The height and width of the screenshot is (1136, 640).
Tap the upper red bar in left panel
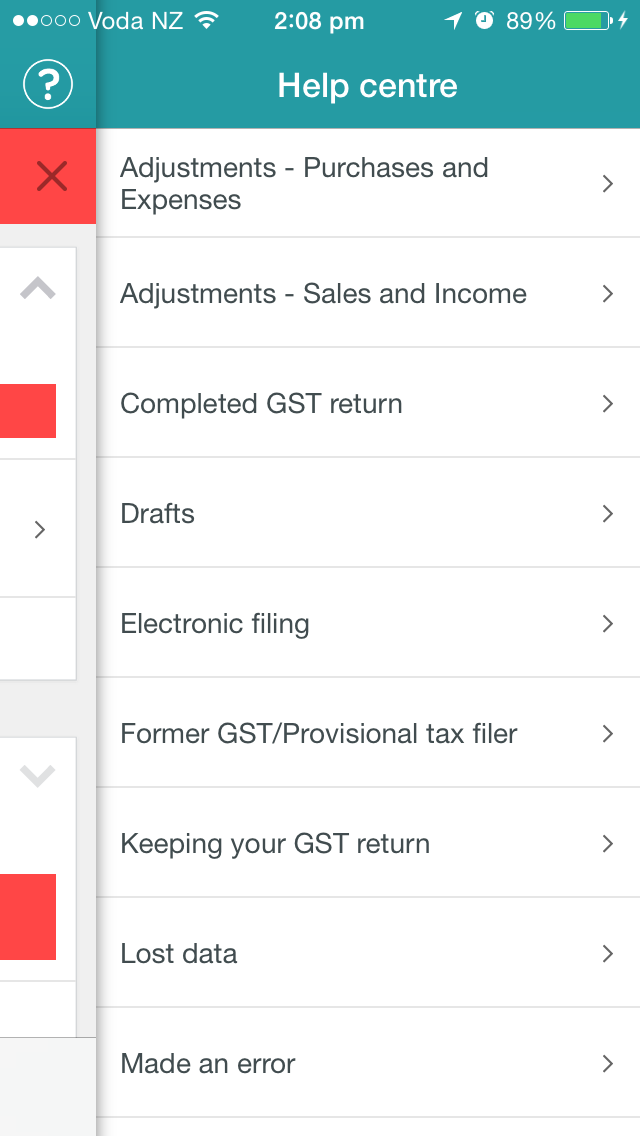coord(28,411)
